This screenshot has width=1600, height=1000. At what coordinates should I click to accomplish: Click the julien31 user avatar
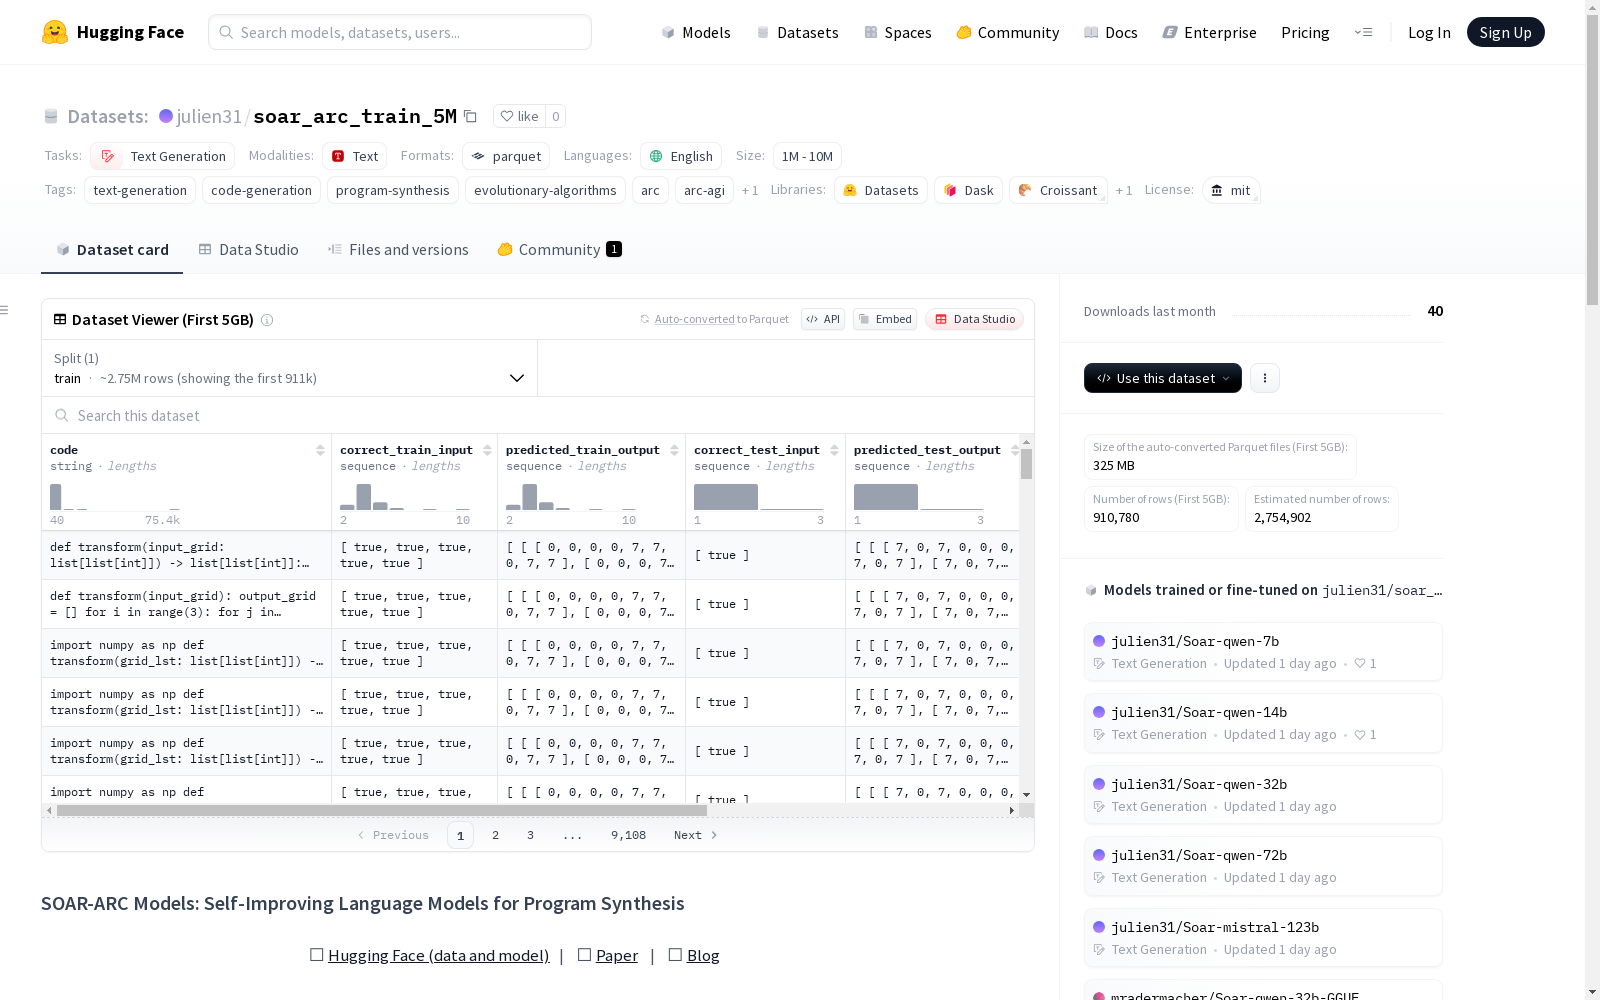166,116
